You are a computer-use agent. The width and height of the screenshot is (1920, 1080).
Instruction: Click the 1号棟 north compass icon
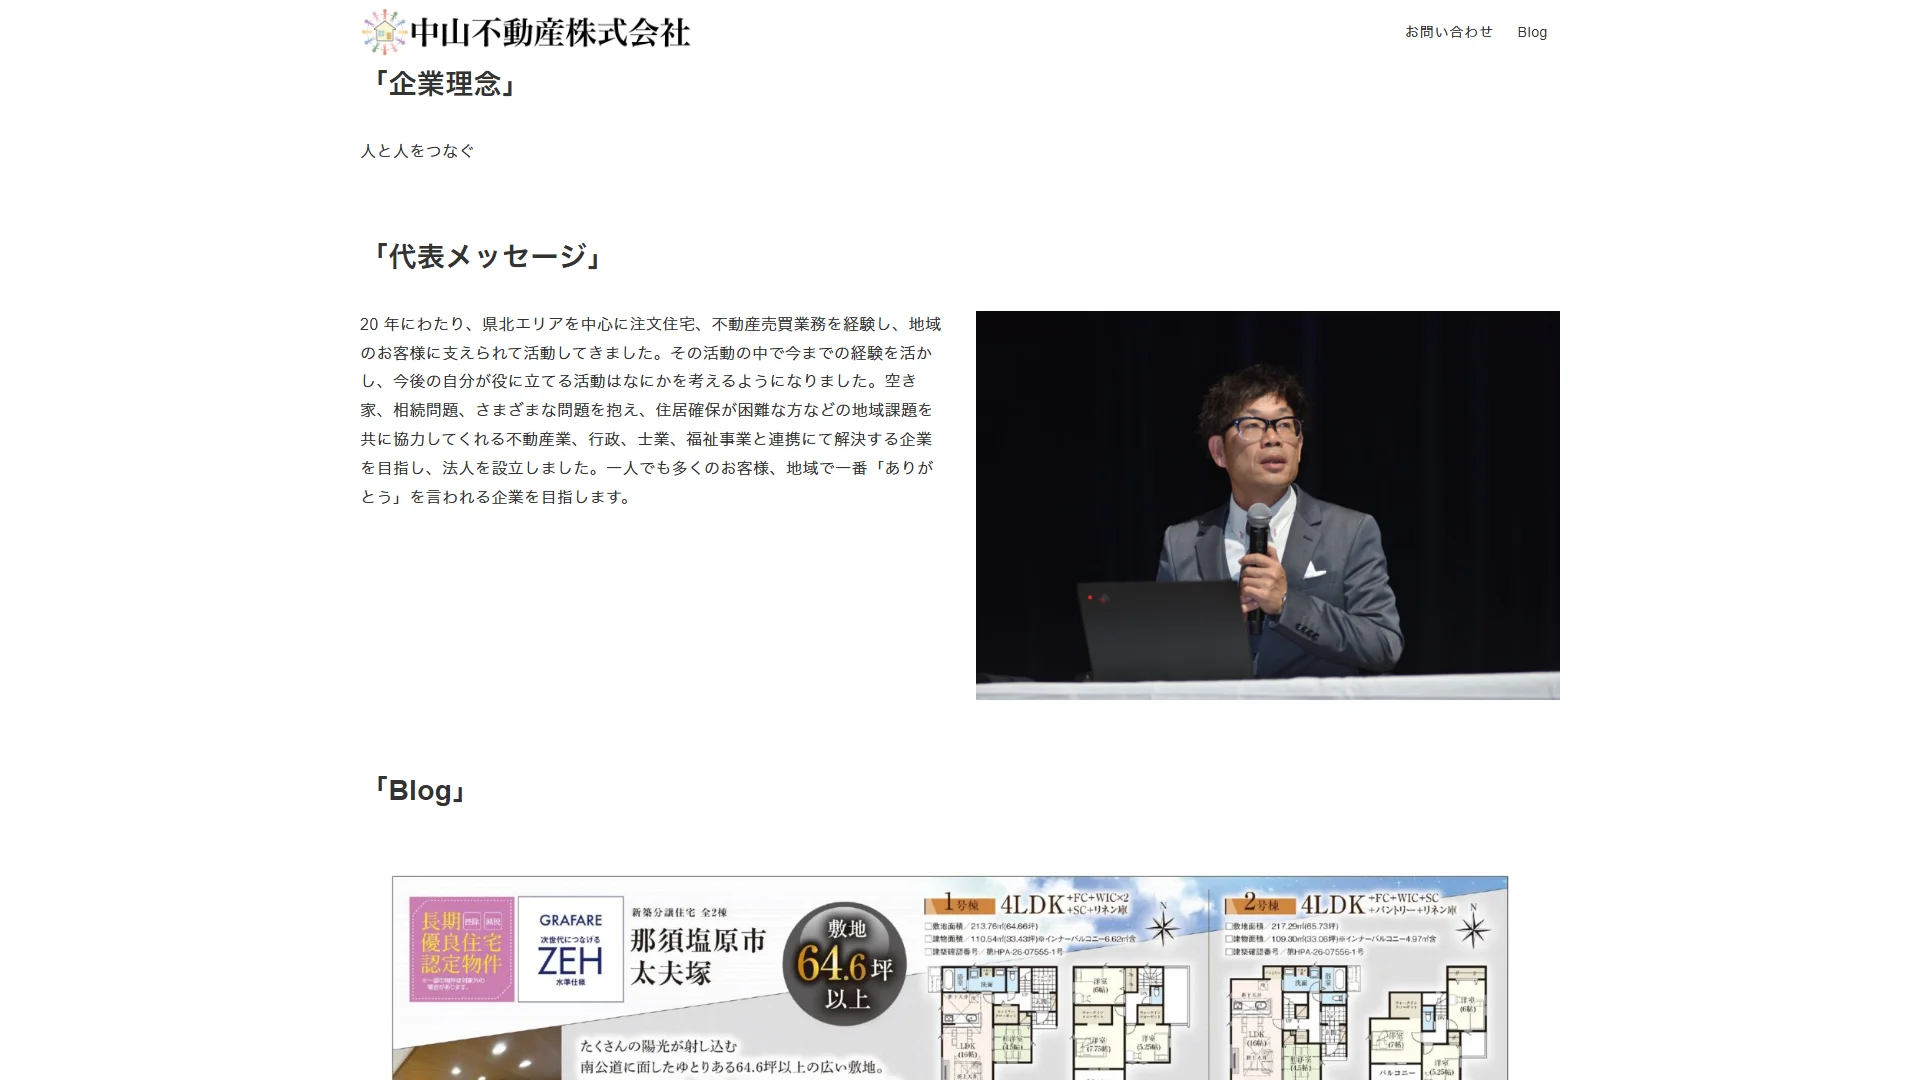pos(1163,926)
